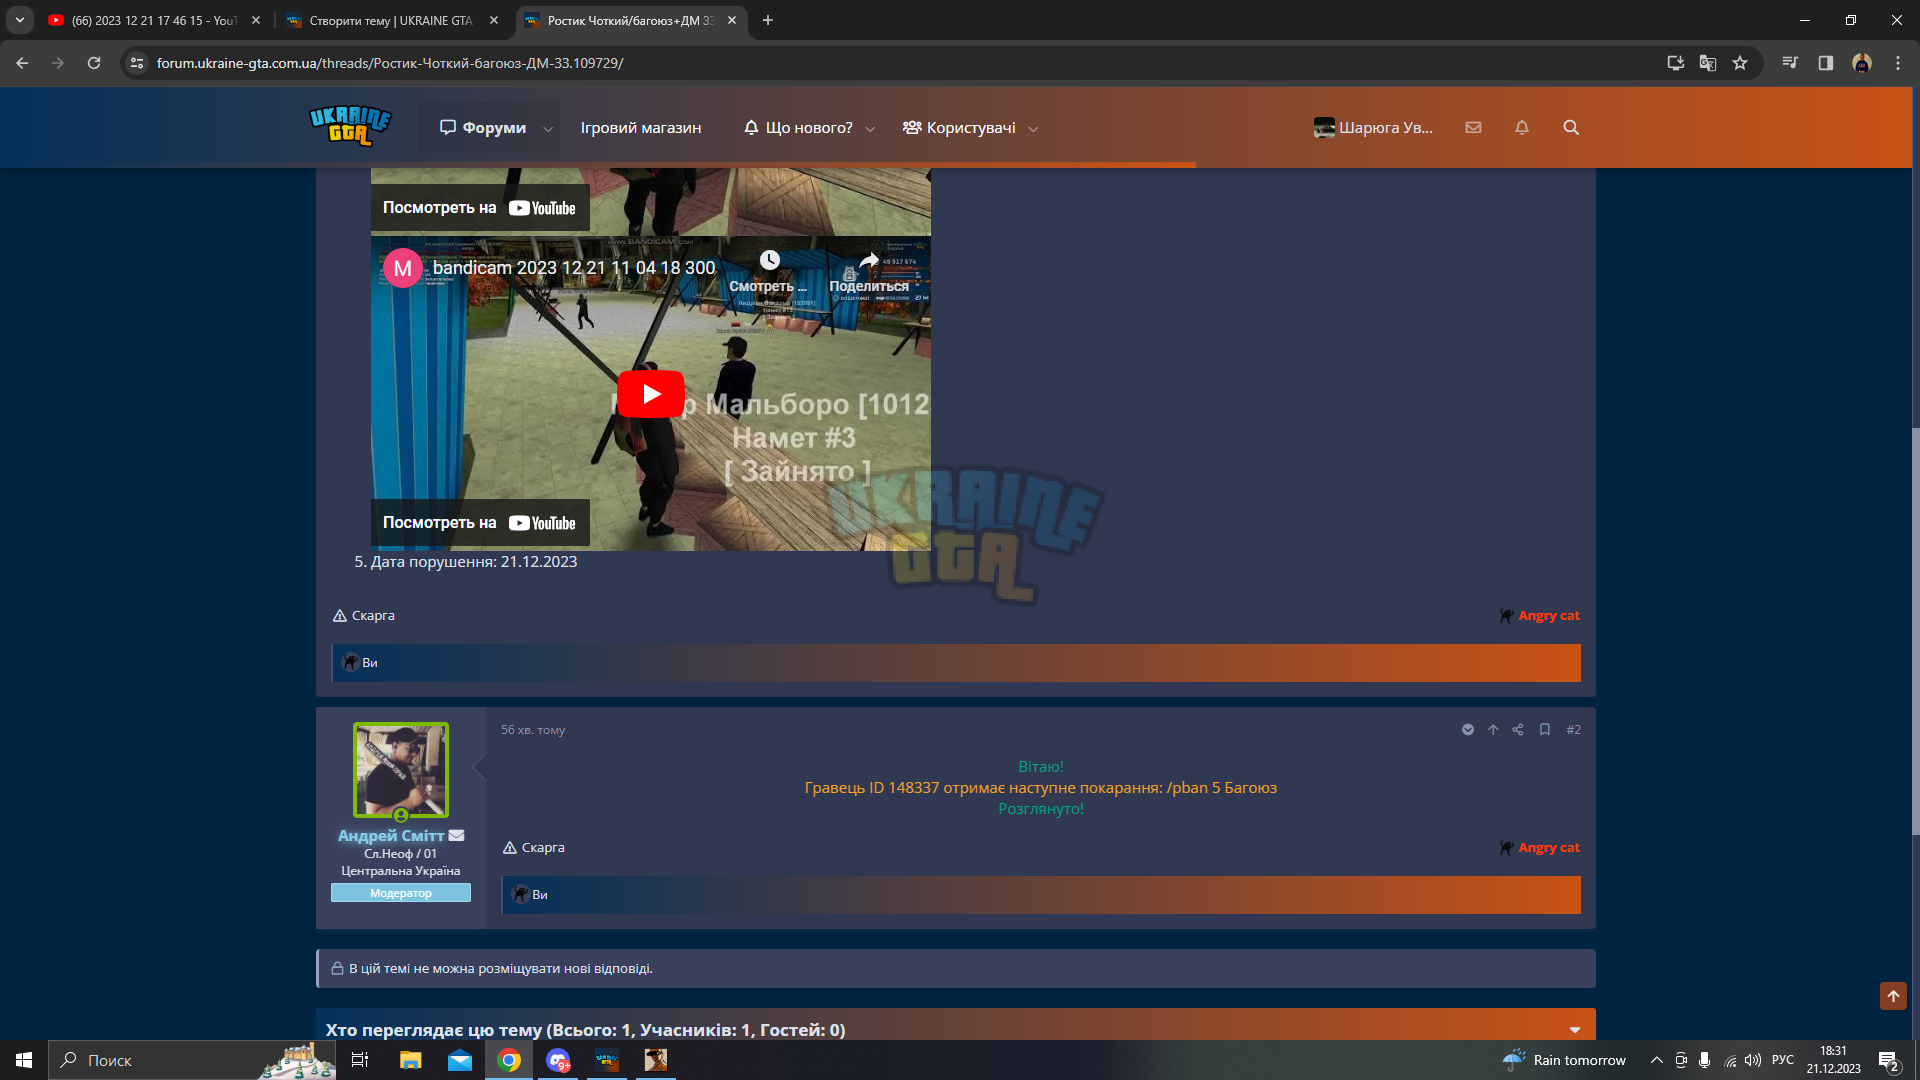This screenshot has height=1080, width=1920.
Task: Toggle the bookmark star for this page
Action: [x=1740, y=63]
